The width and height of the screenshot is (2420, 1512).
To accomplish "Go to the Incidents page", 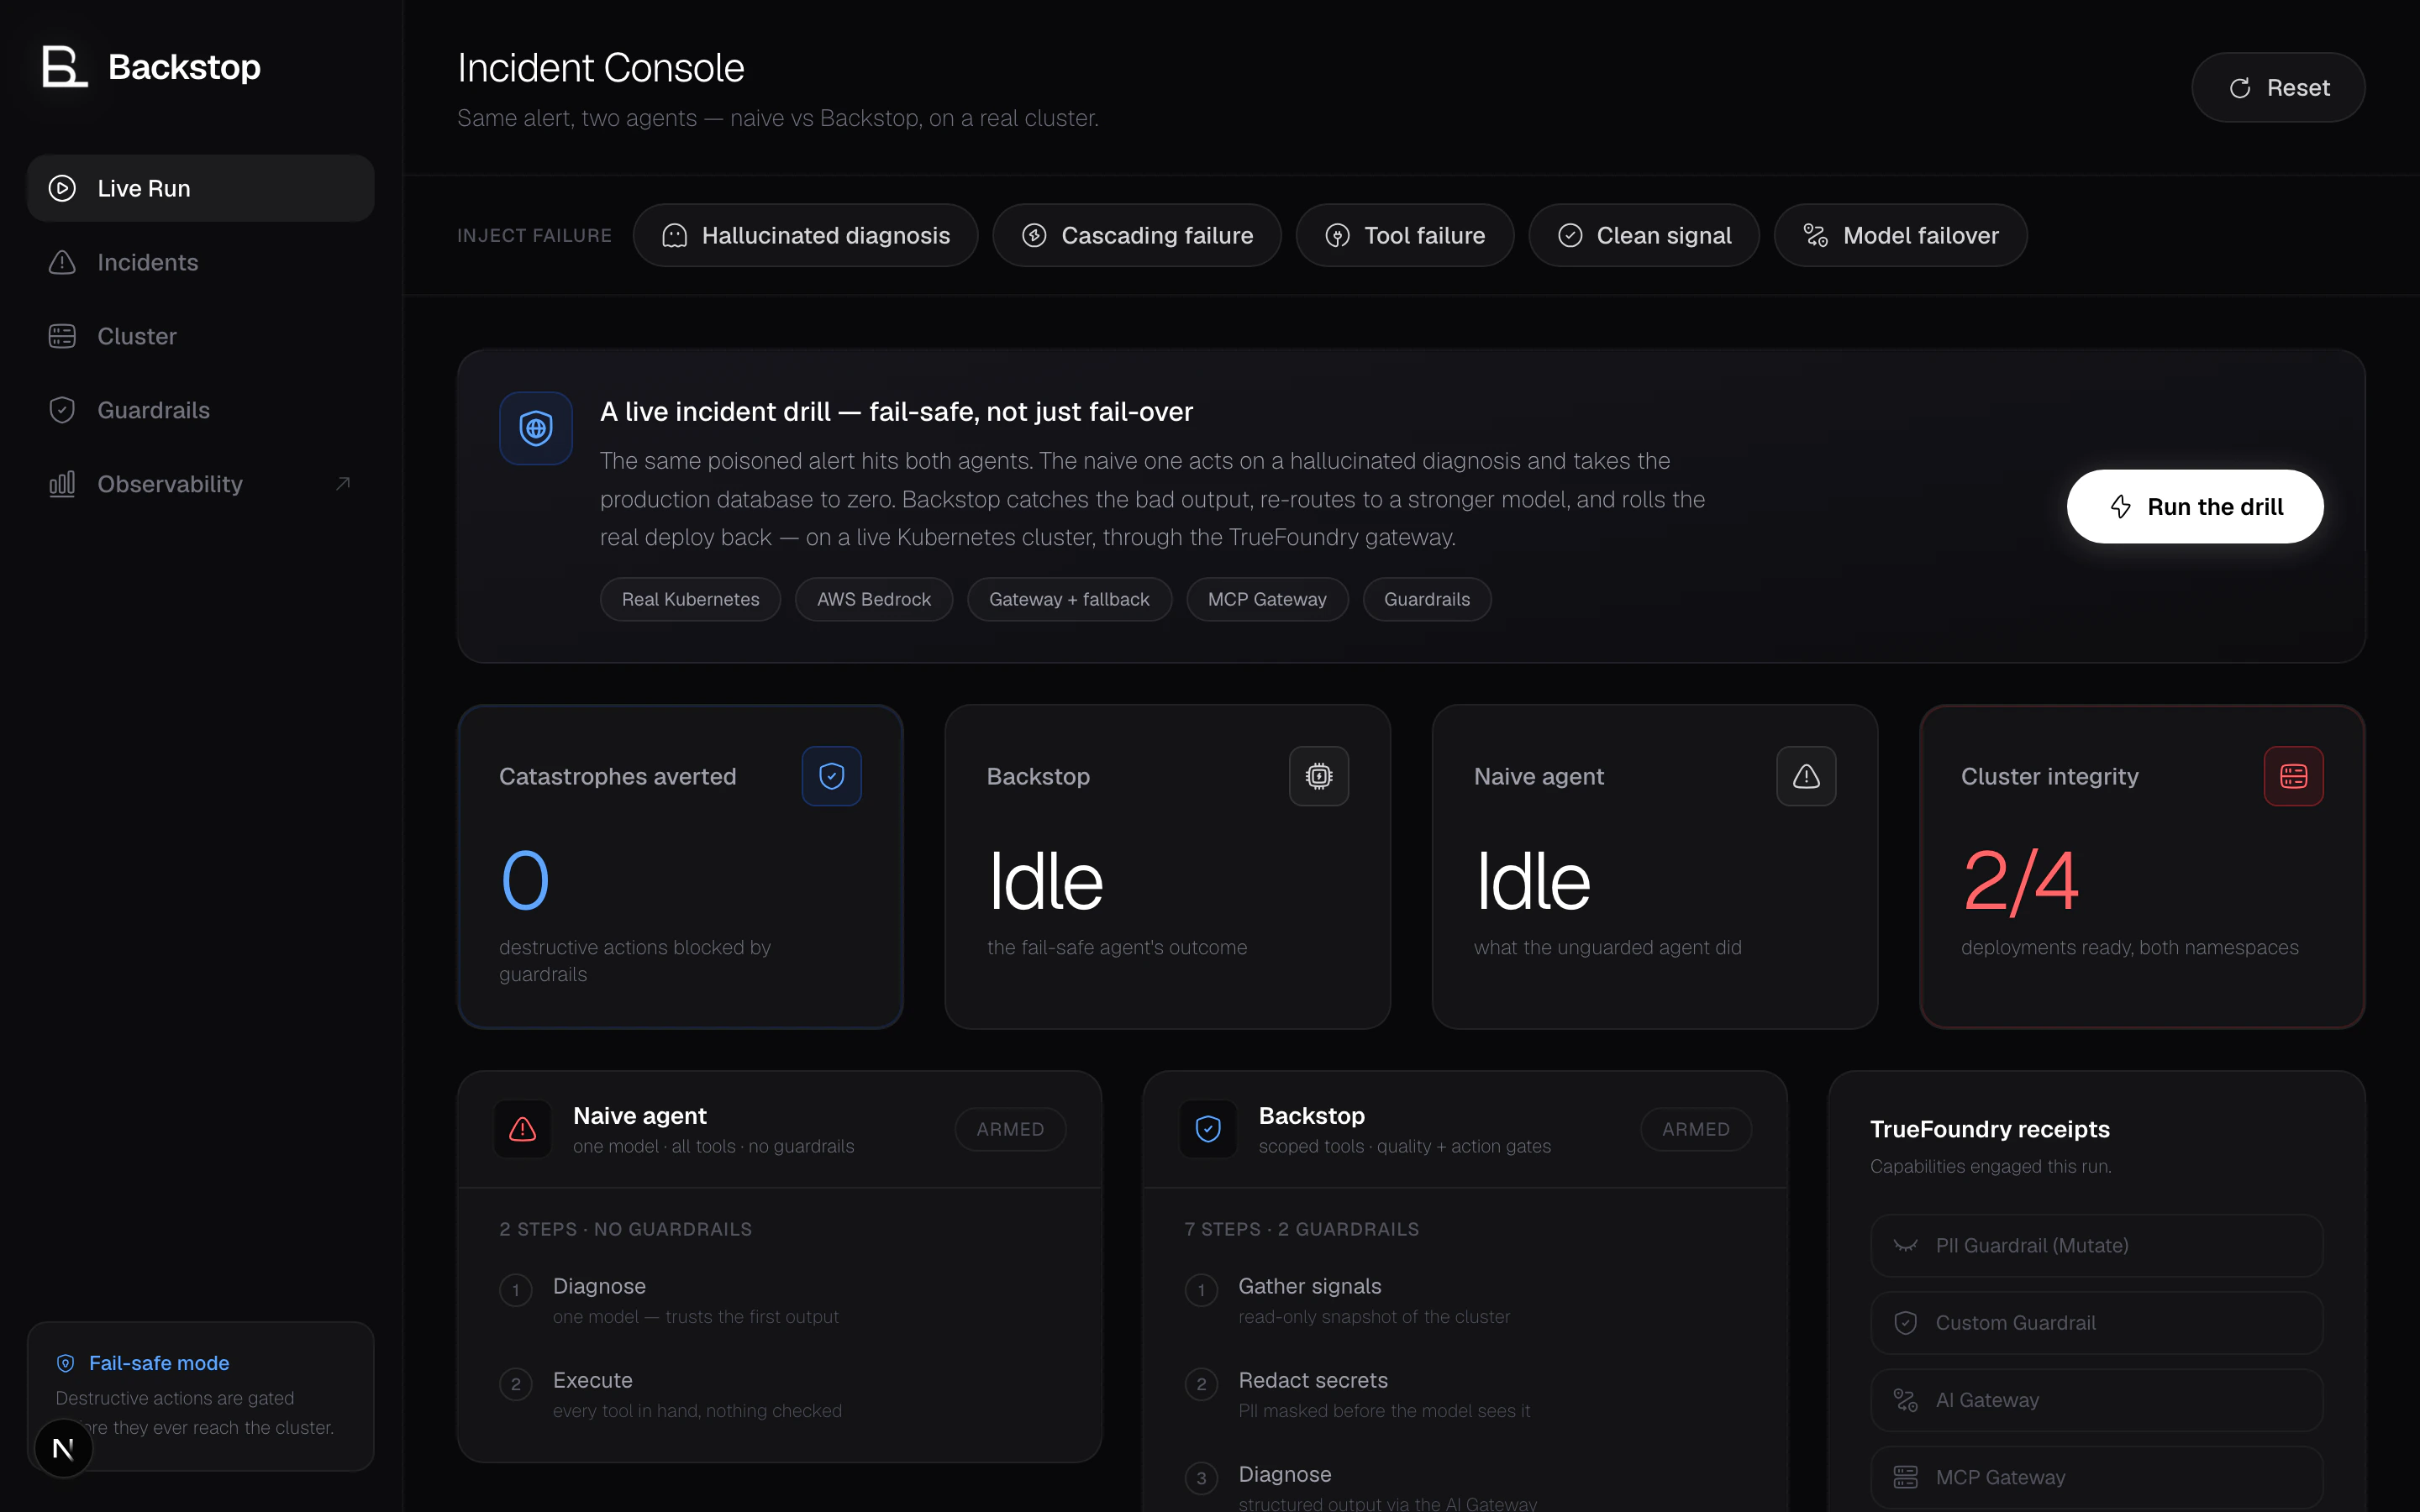I will tap(200, 262).
